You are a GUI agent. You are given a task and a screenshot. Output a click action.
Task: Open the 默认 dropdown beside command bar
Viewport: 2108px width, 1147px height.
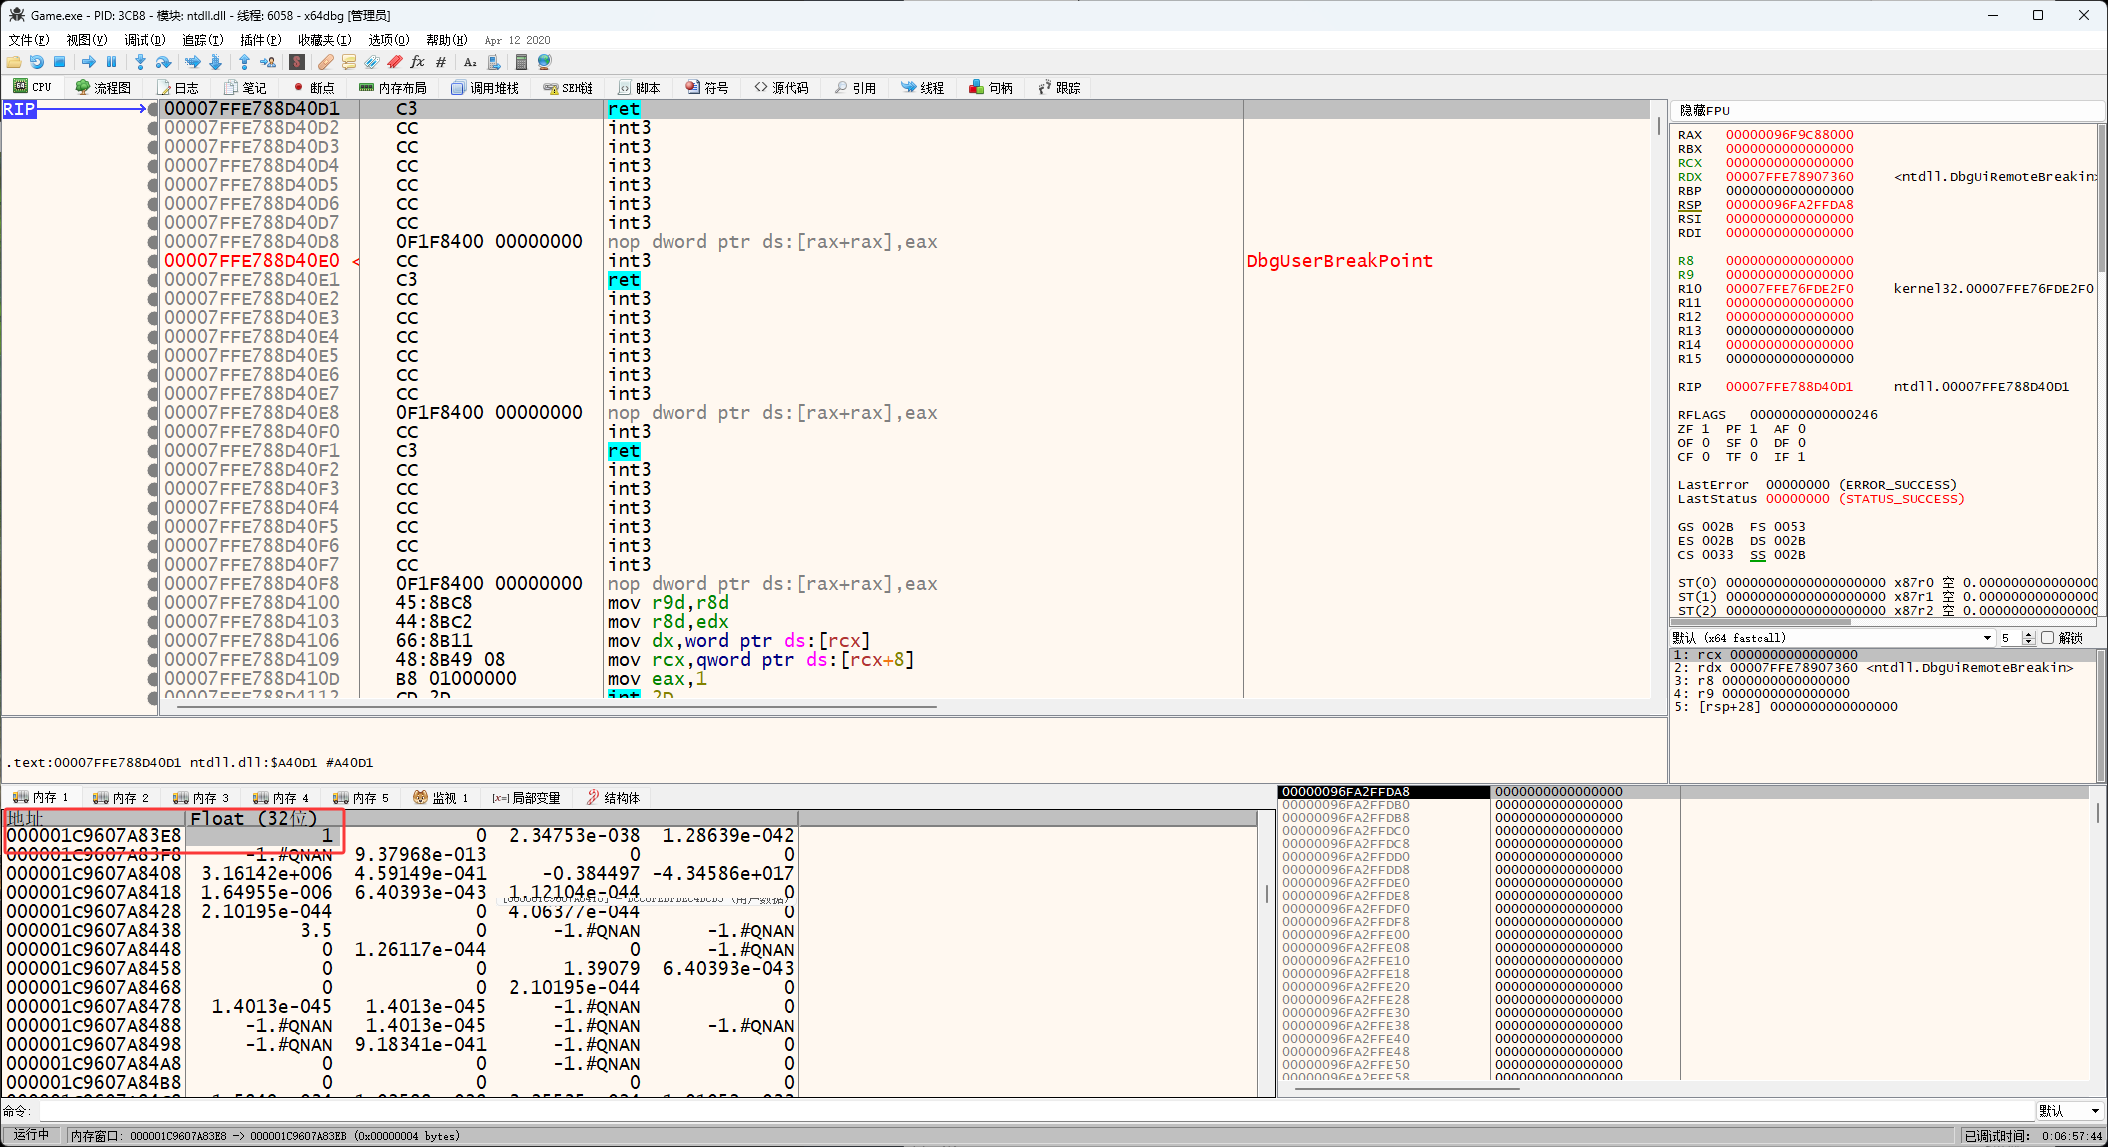2095,1111
